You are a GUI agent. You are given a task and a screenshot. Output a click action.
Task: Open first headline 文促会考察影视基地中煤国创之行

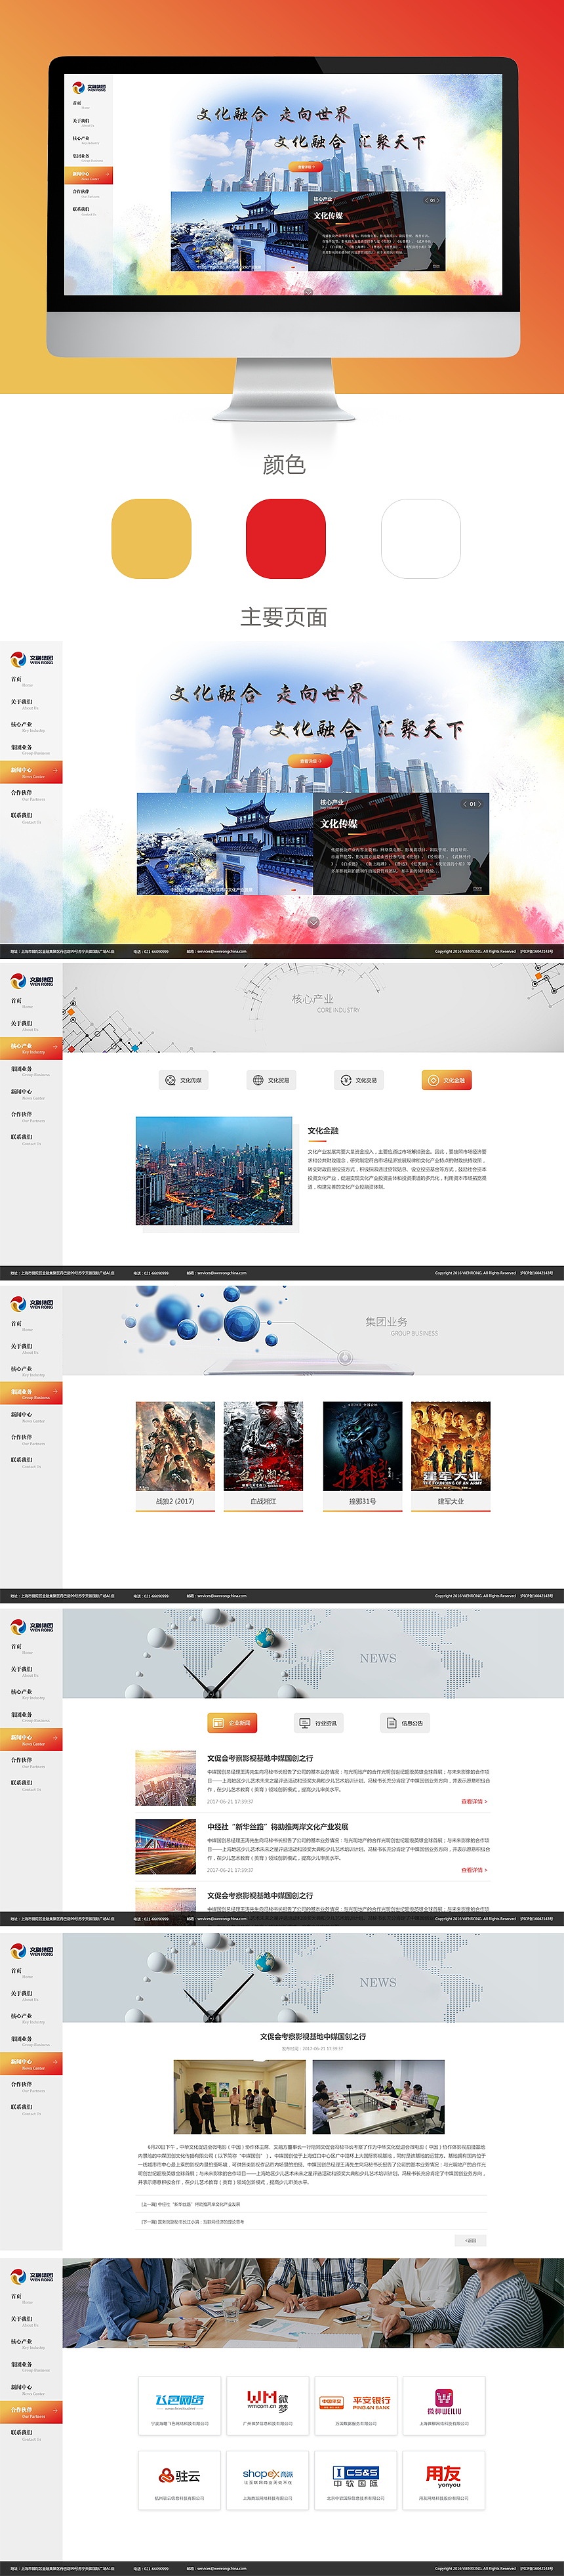click(260, 1758)
